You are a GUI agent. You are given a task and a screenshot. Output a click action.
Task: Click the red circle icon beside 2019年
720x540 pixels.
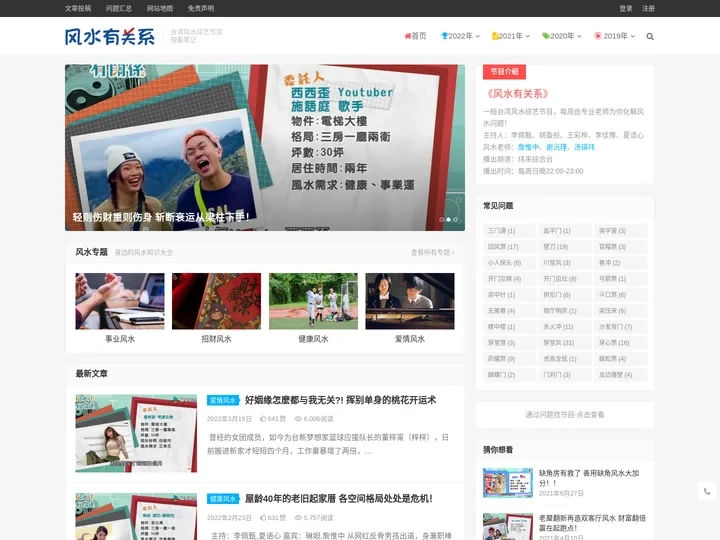coord(597,36)
